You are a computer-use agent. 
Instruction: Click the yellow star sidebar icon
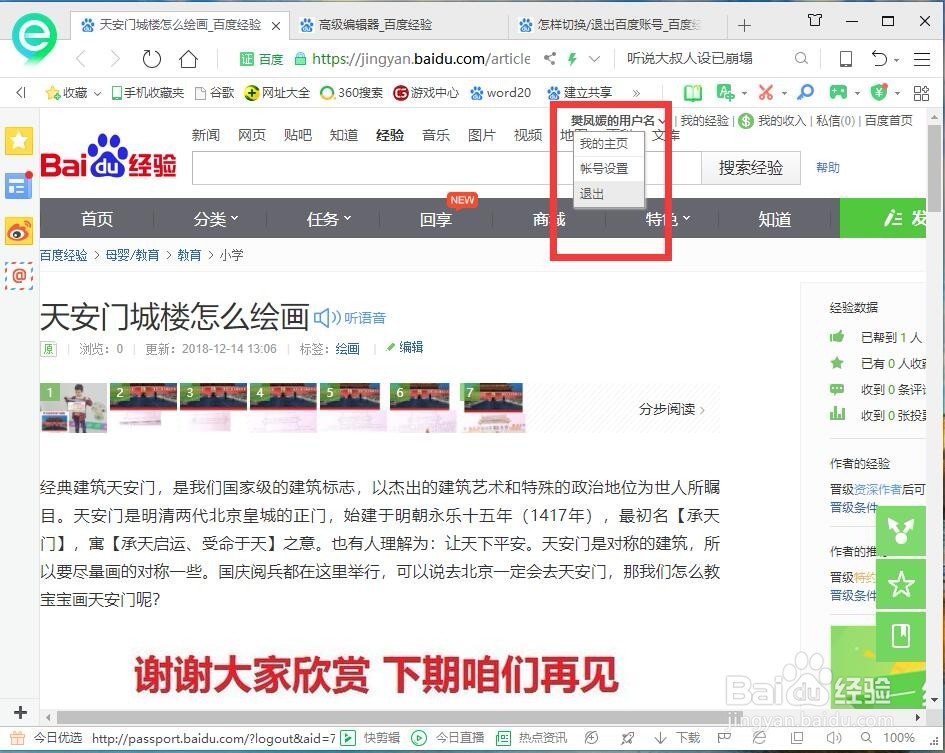[x=19, y=141]
